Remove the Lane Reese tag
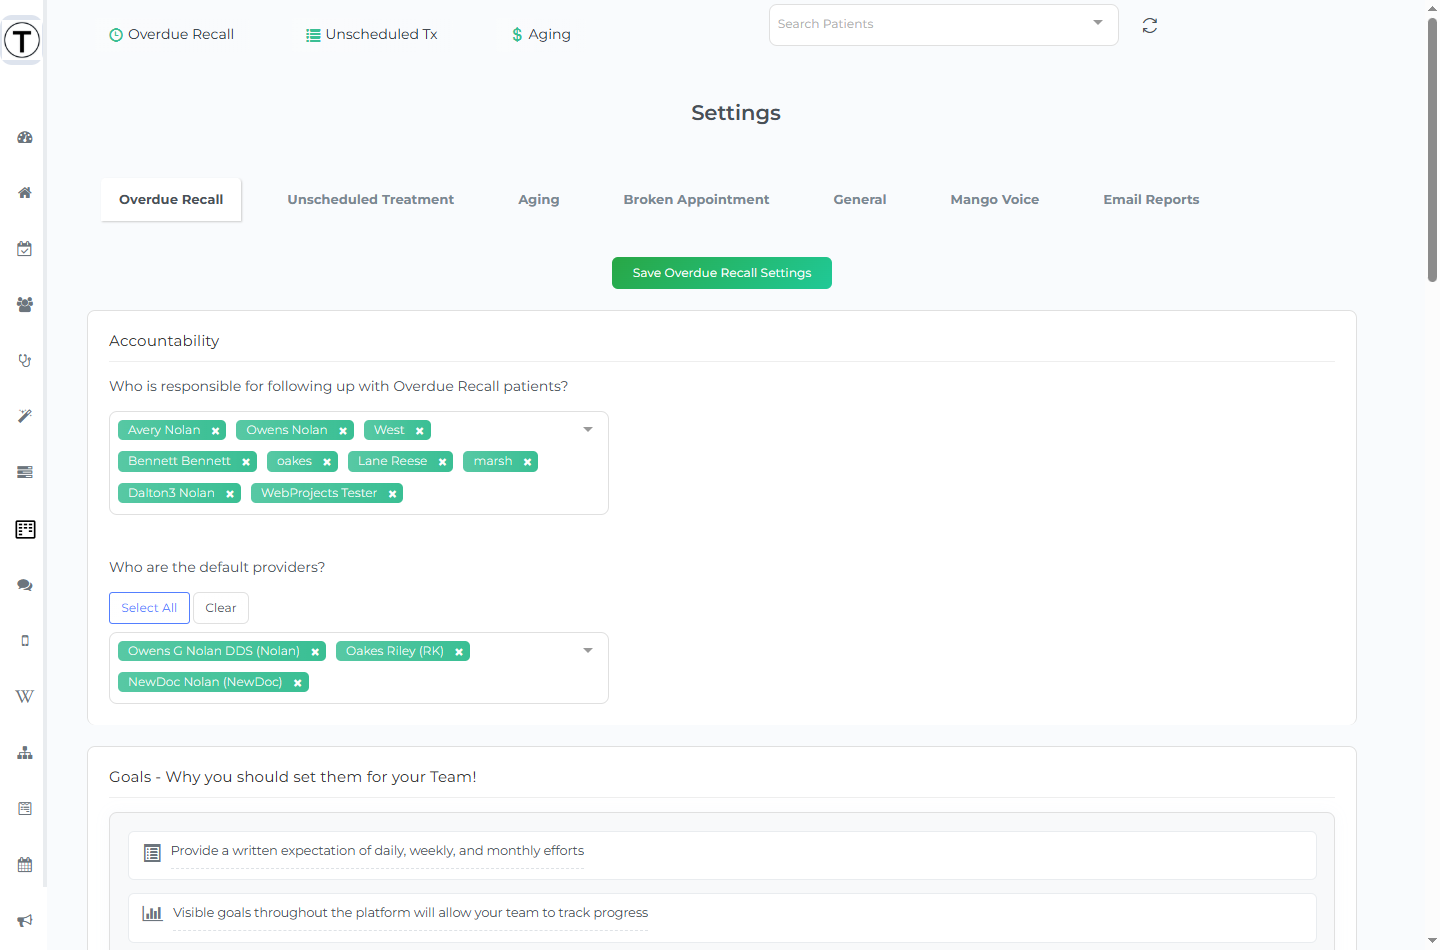 pos(442,462)
